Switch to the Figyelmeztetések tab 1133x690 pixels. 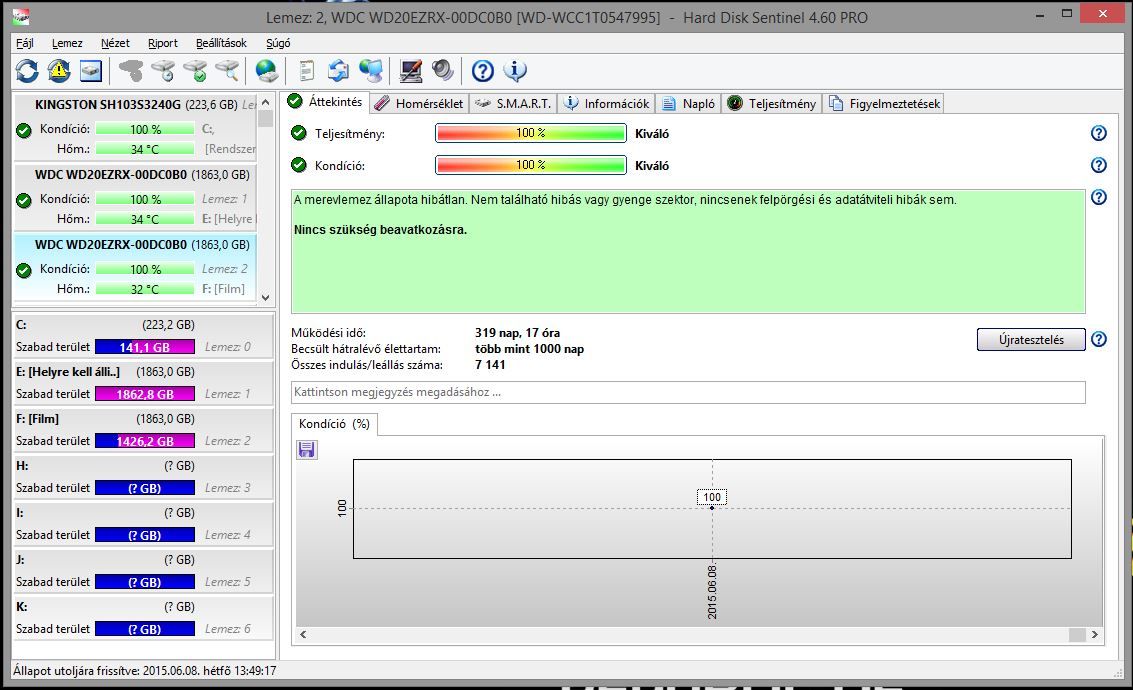point(884,103)
